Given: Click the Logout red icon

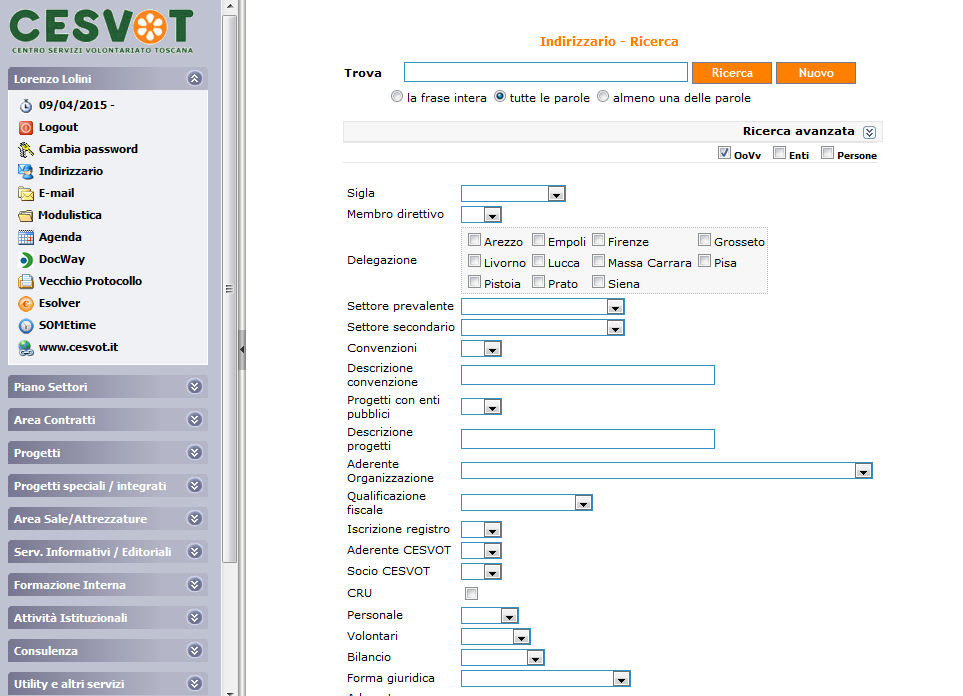Looking at the screenshot, I should tap(26, 128).
